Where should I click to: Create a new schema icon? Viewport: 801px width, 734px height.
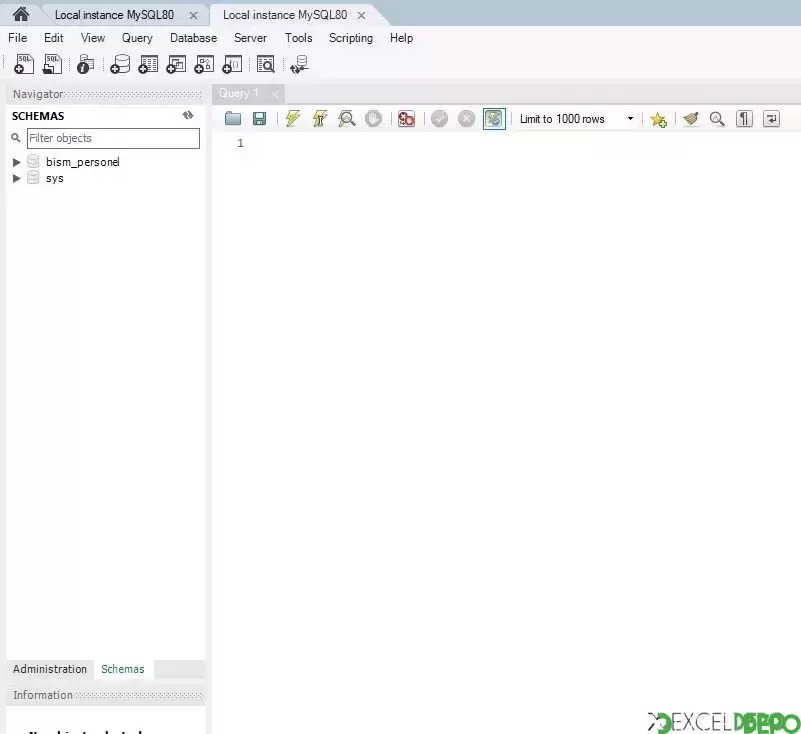[x=120, y=64]
